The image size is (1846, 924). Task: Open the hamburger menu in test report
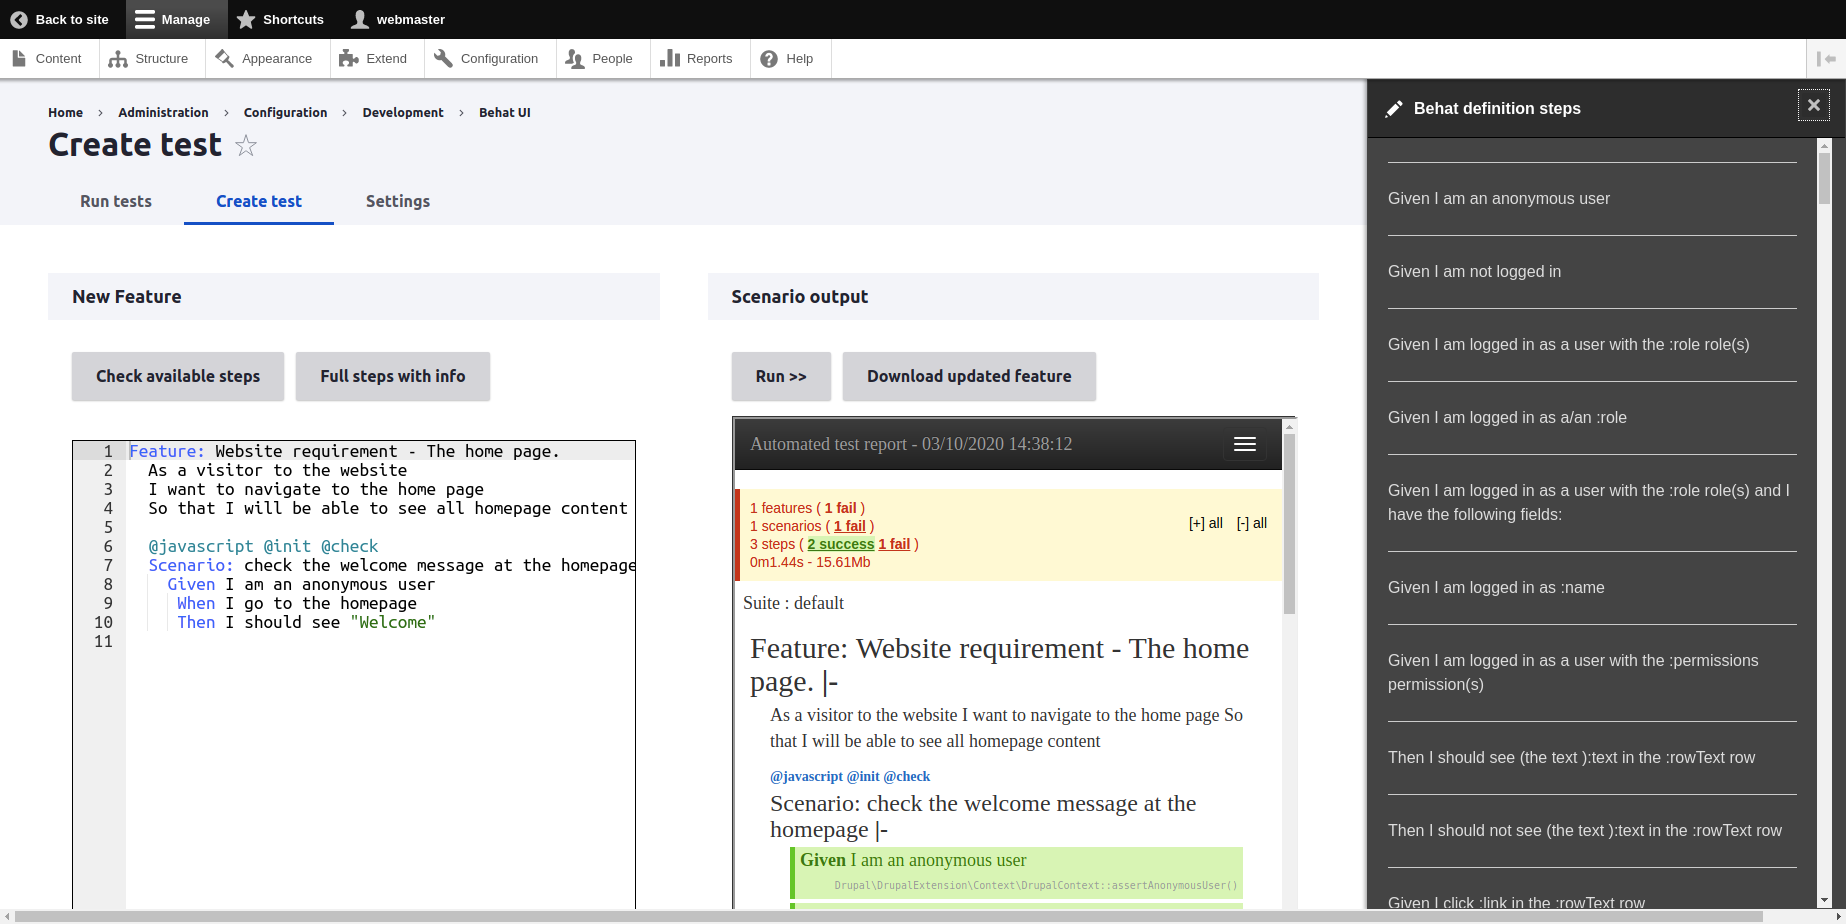[x=1244, y=444]
